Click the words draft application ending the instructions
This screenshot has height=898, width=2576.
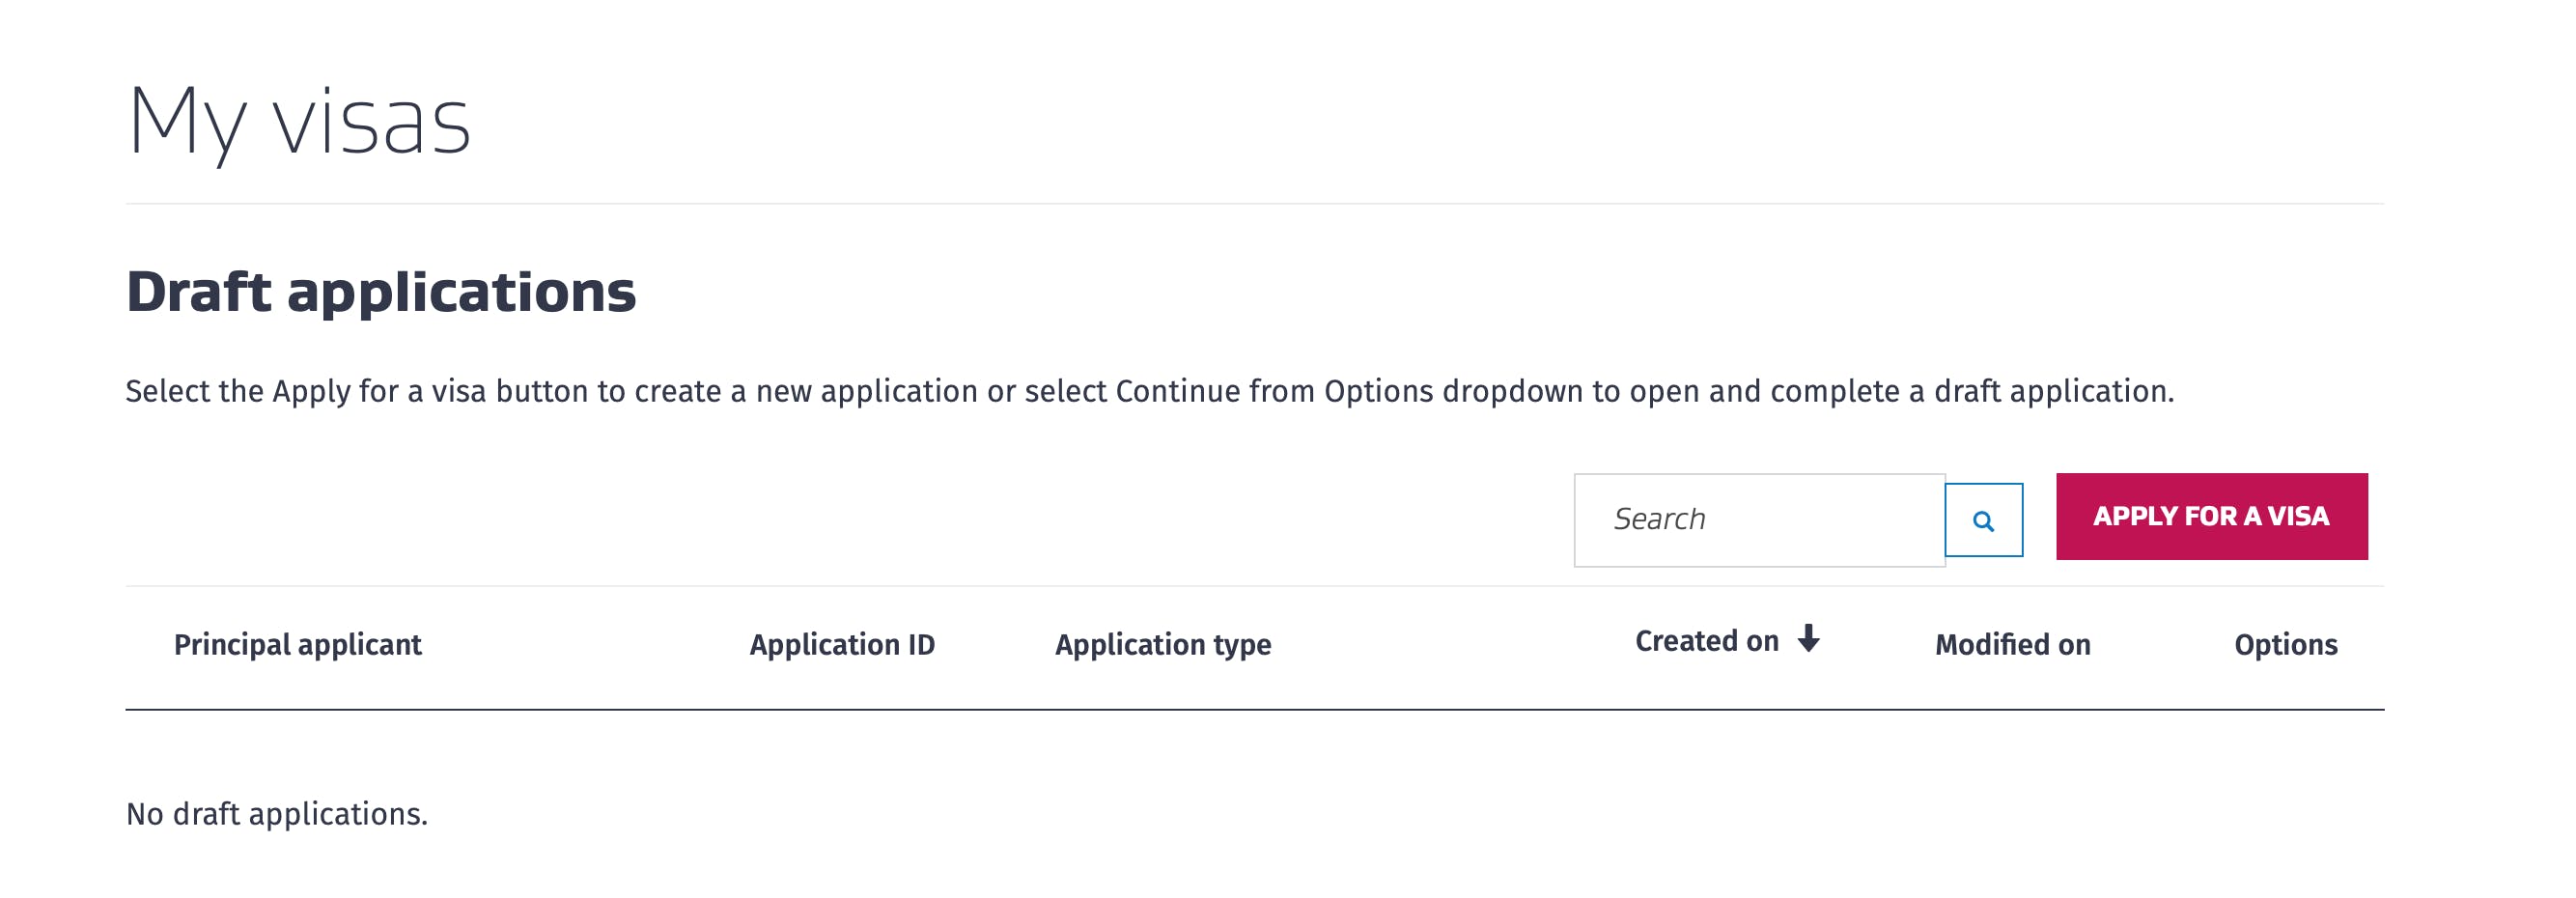coord(2053,391)
